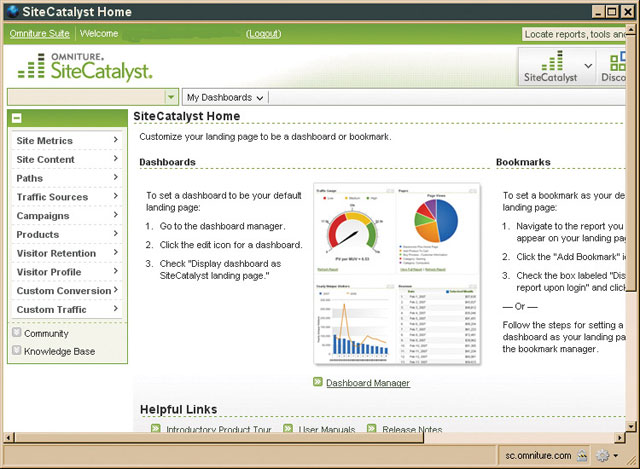The image size is (640, 469).
Task: Expand the Custom Traffic submenu arrow
Action: coord(116,309)
